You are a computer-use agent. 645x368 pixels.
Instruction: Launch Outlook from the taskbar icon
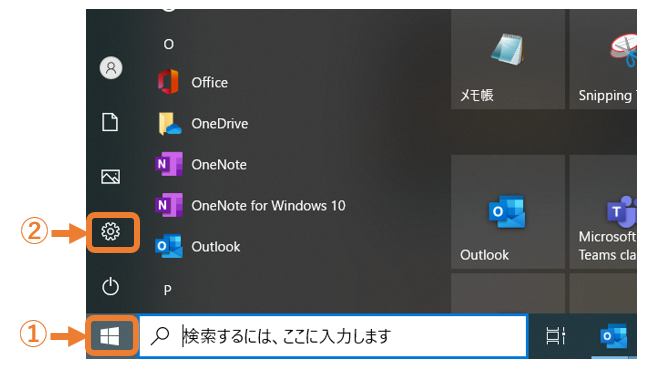pos(614,336)
